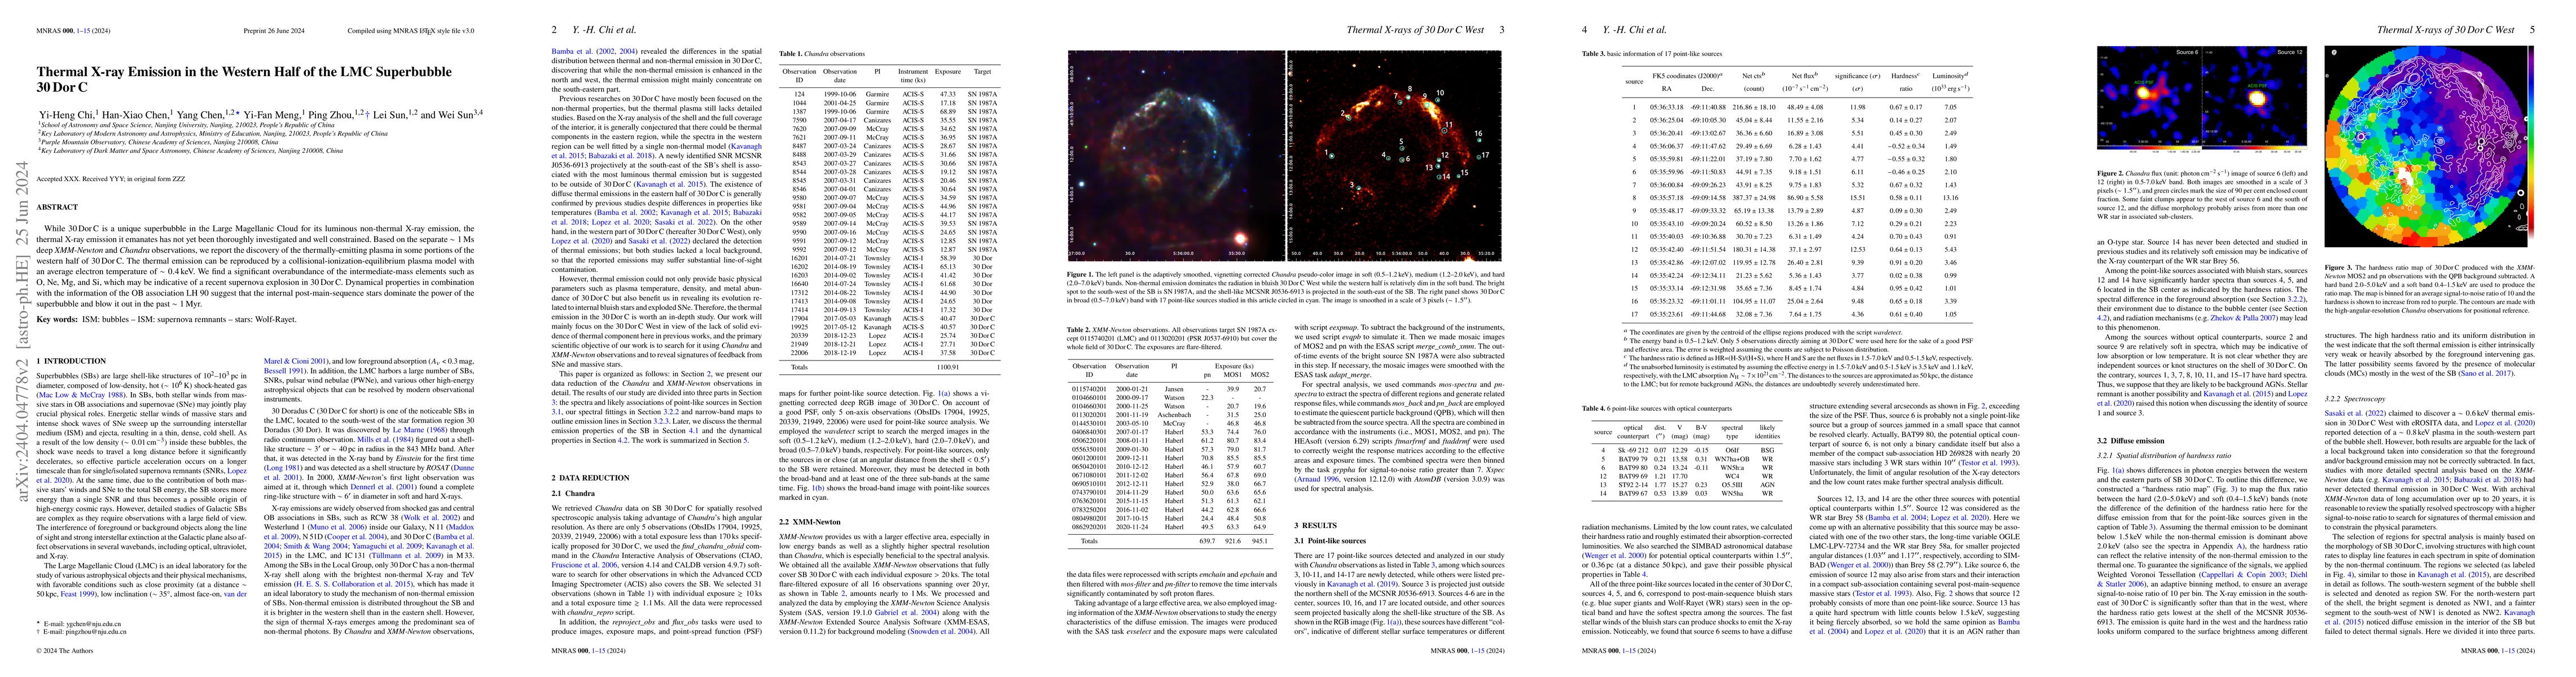Click the '3 RESULTS' section heading
2576x677 pixels.
tap(1316, 525)
